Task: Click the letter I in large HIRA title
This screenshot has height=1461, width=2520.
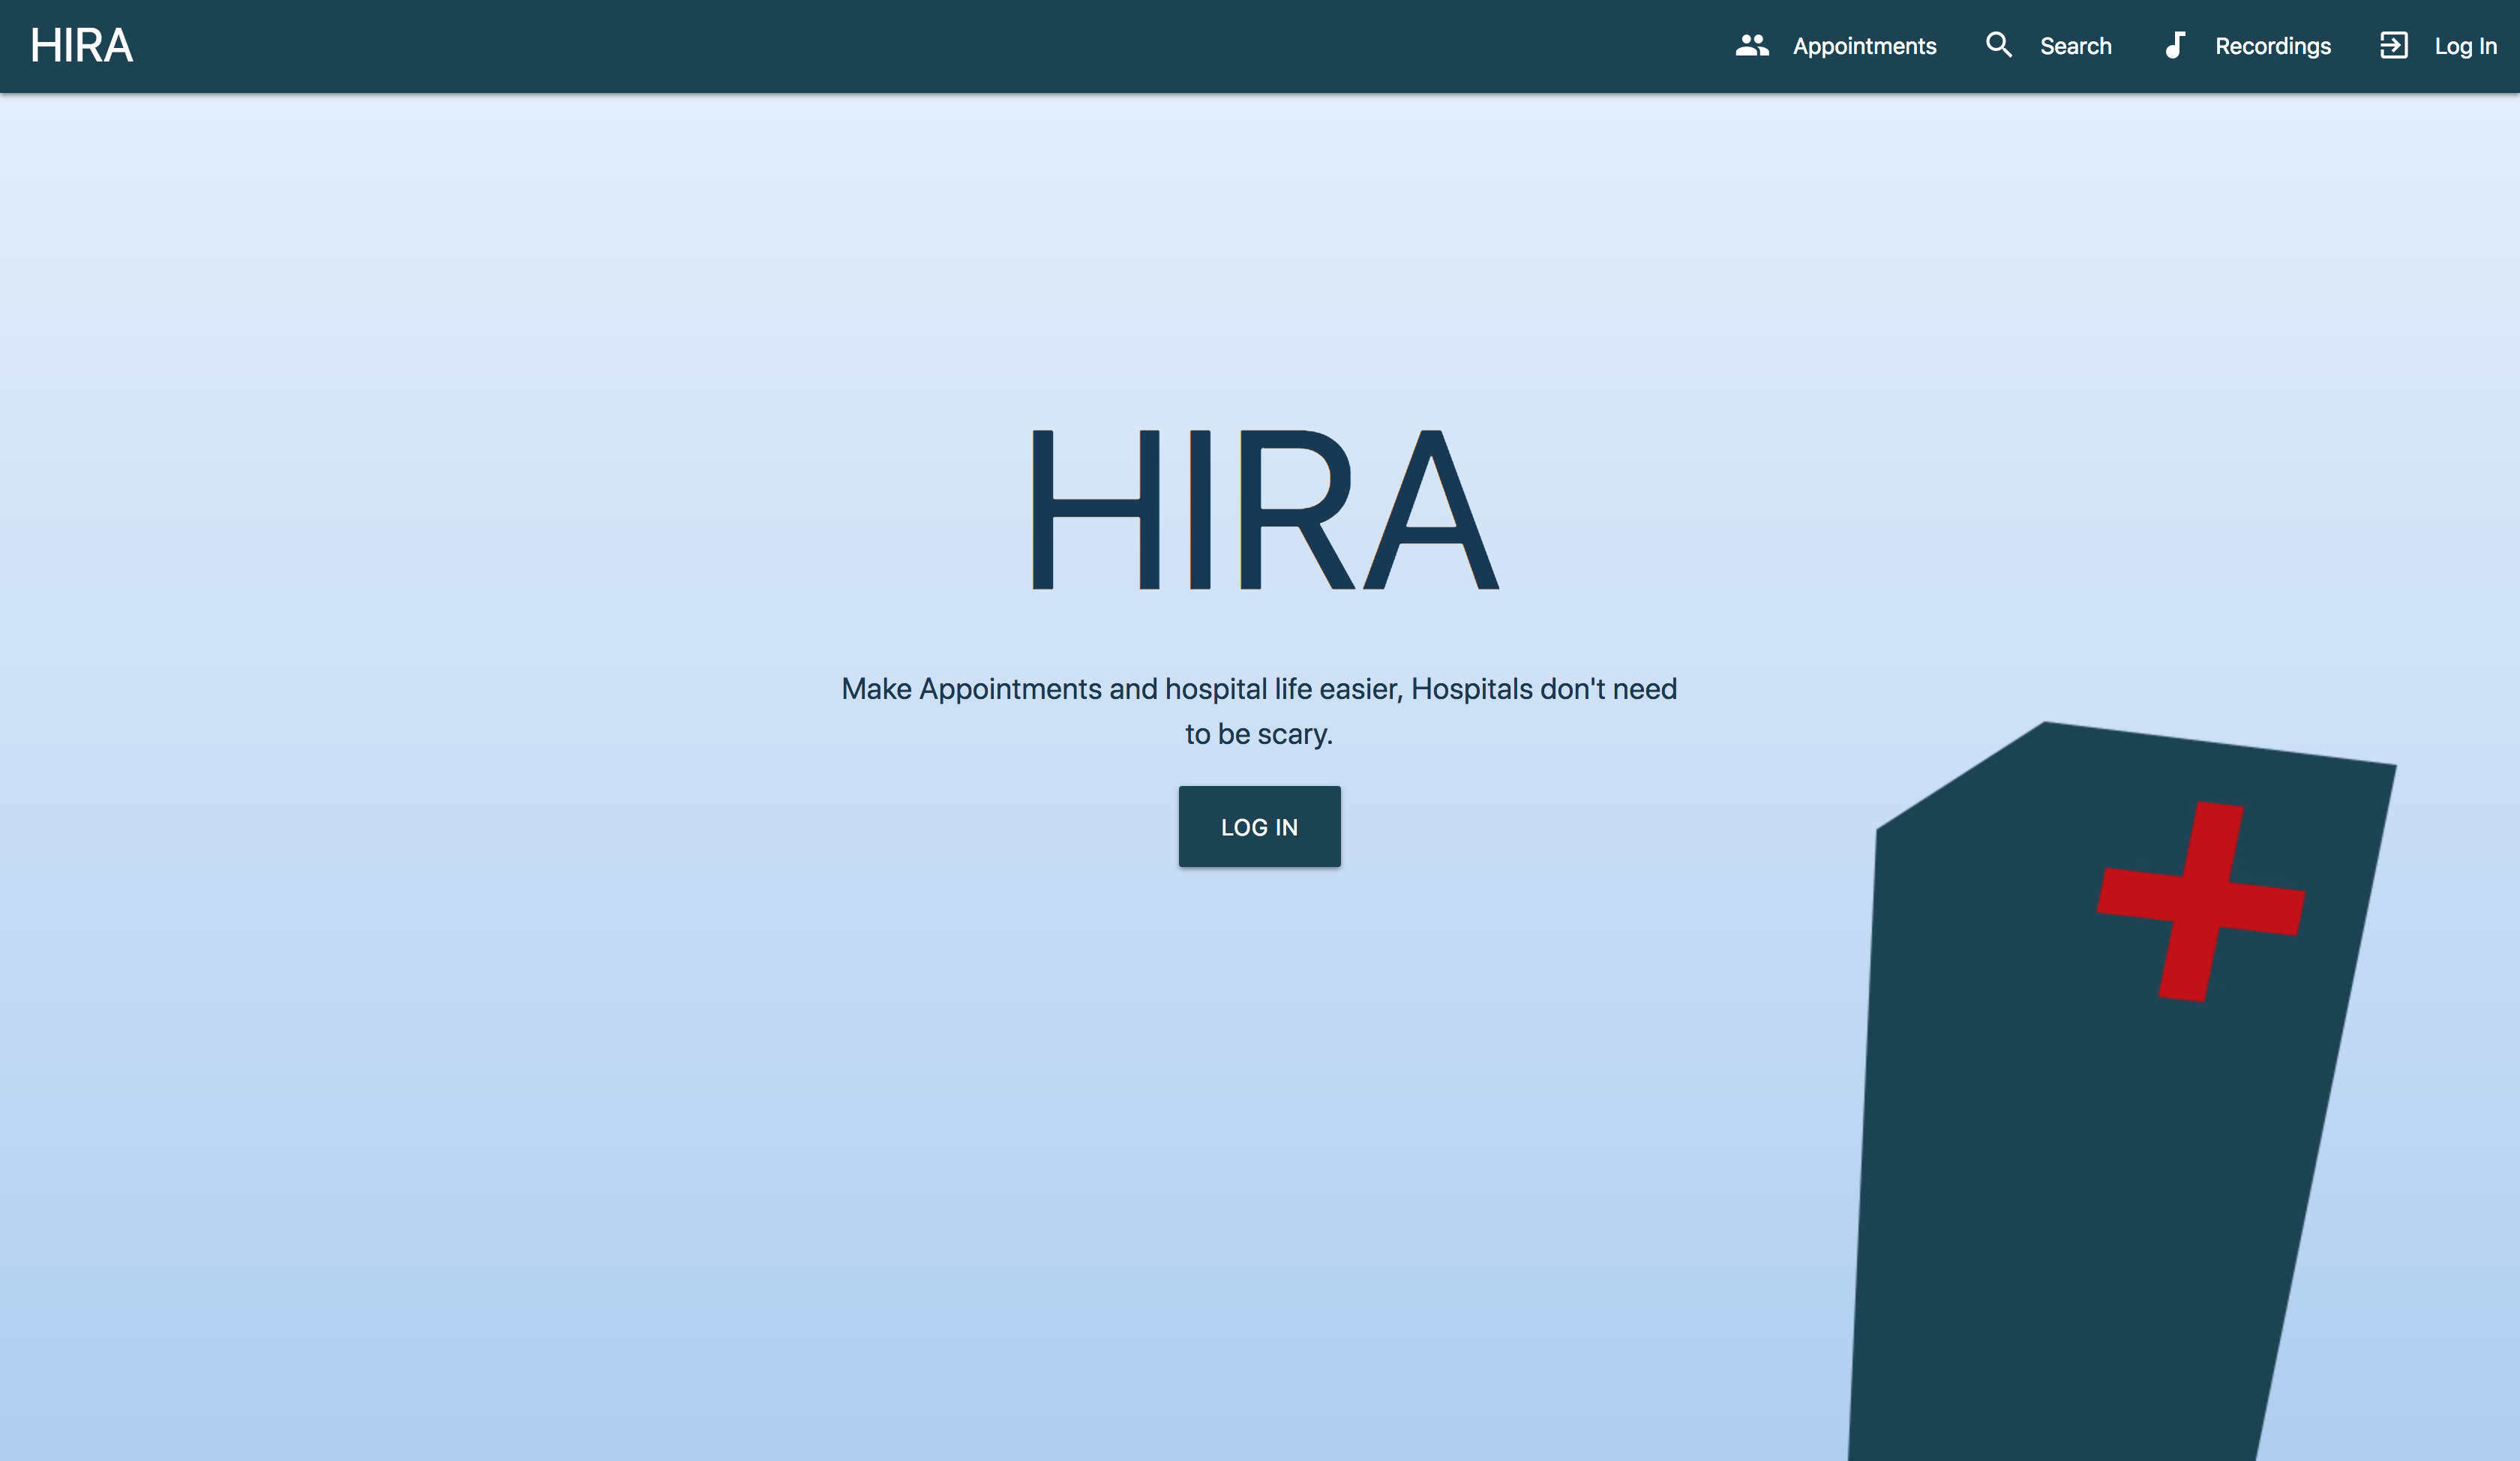Action: pyautogui.click(x=1200, y=510)
